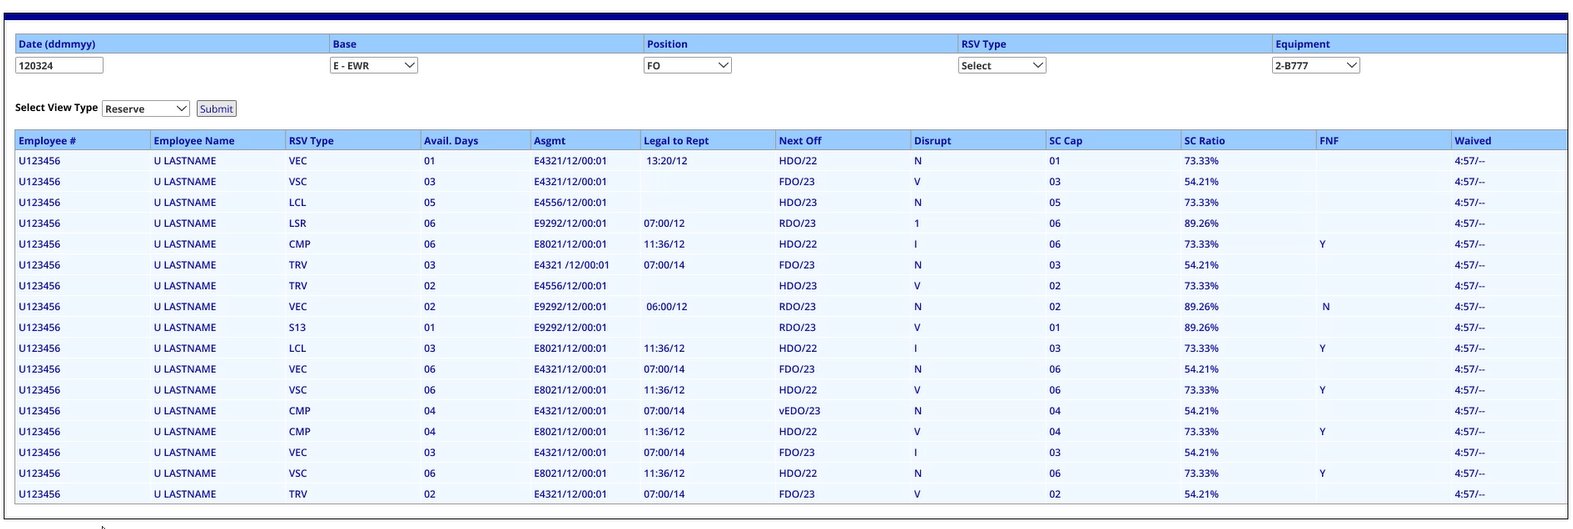Click the S13 reserve type cell

[x=297, y=328]
